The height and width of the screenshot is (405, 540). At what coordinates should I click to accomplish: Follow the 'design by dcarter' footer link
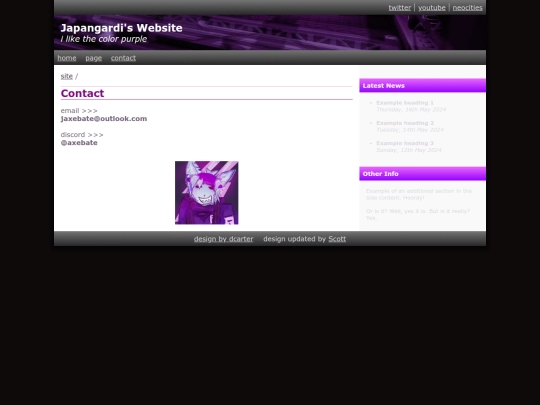tap(224, 239)
